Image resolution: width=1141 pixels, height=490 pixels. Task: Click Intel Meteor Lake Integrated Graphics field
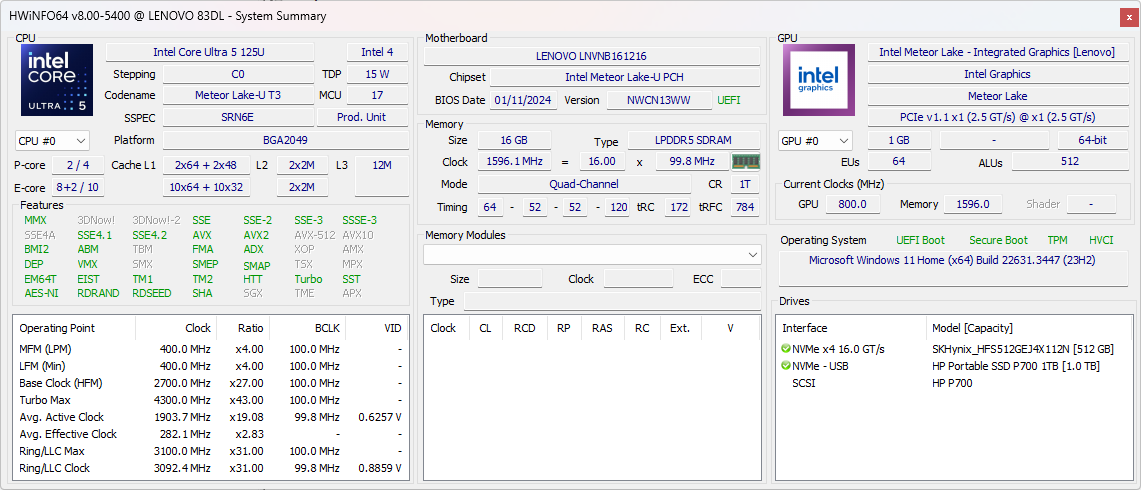click(997, 52)
